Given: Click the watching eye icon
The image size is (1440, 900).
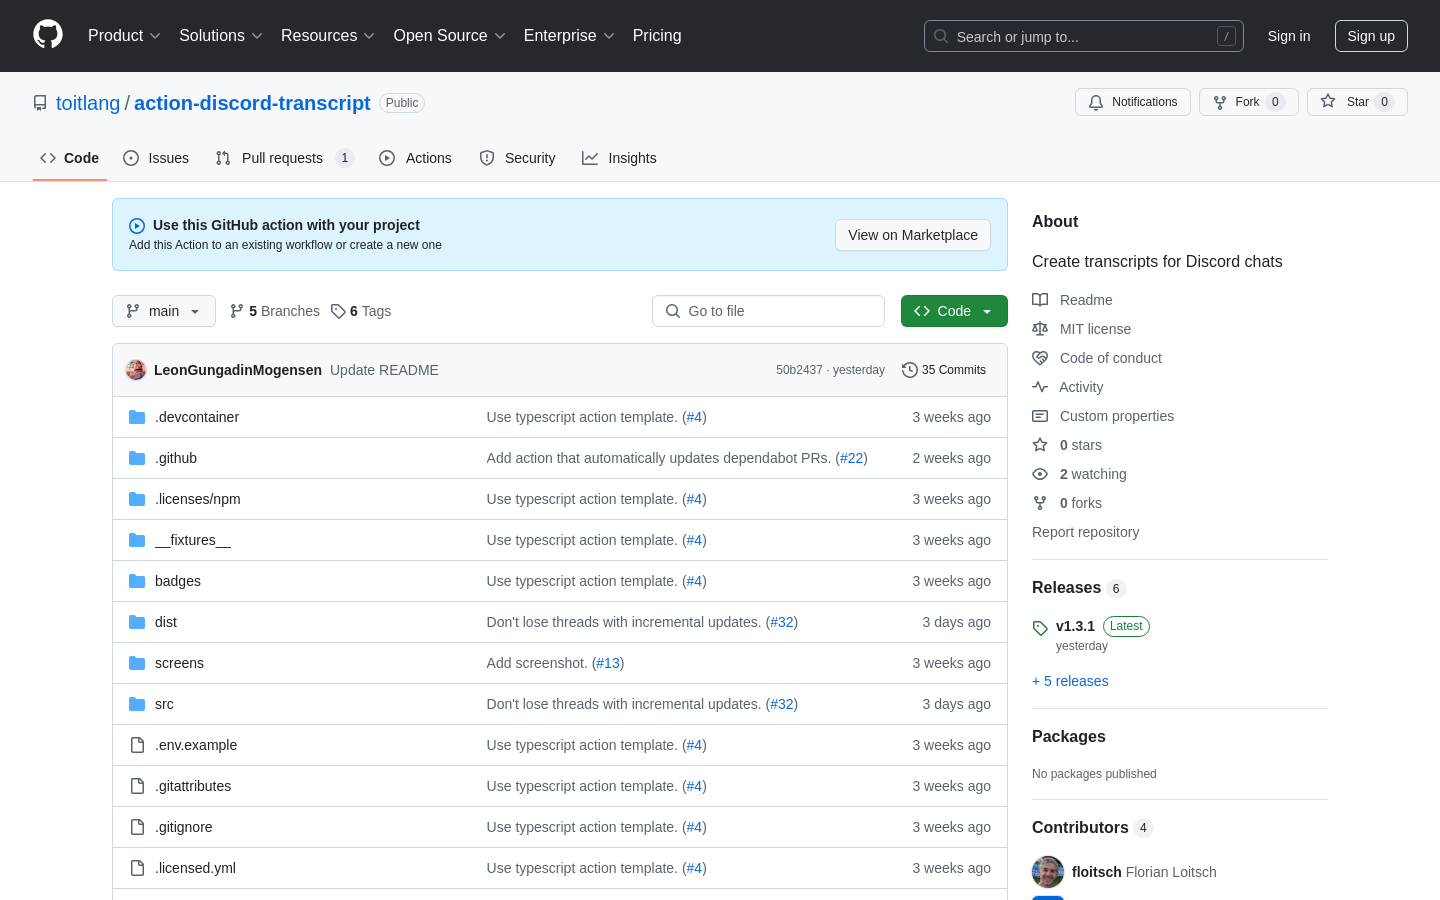Looking at the screenshot, I should click(x=1040, y=474).
